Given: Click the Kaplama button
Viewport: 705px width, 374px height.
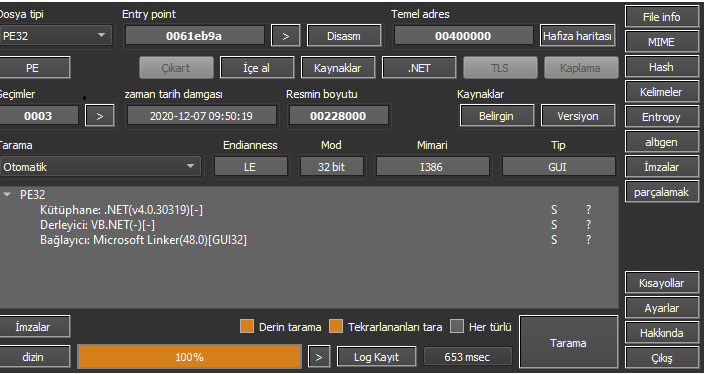Looking at the screenshot, I should click(x=580, y=68).
